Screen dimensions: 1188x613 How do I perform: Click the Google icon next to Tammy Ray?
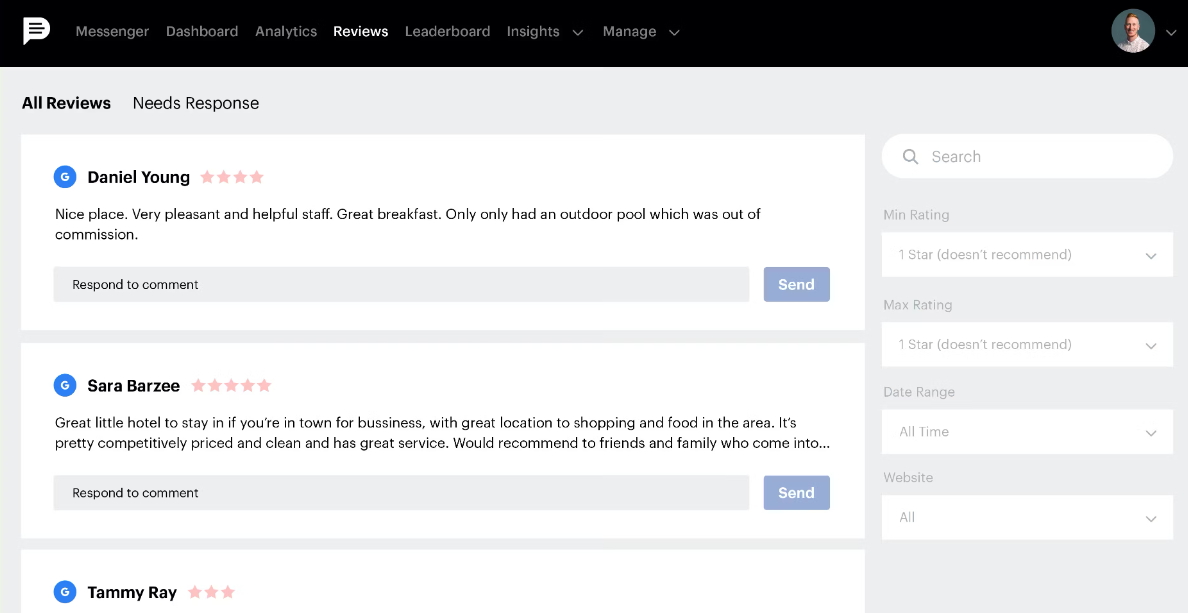(65, 592)
